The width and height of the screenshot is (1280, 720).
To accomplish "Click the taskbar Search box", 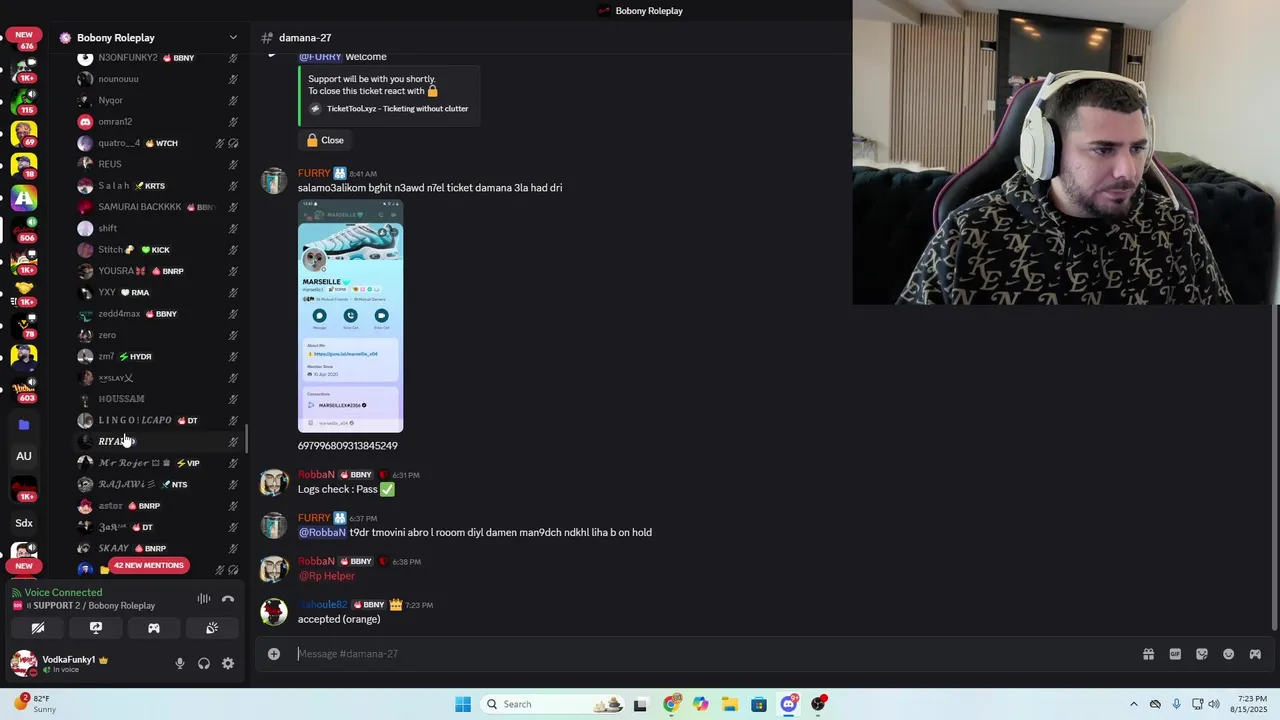I will 554,704.
